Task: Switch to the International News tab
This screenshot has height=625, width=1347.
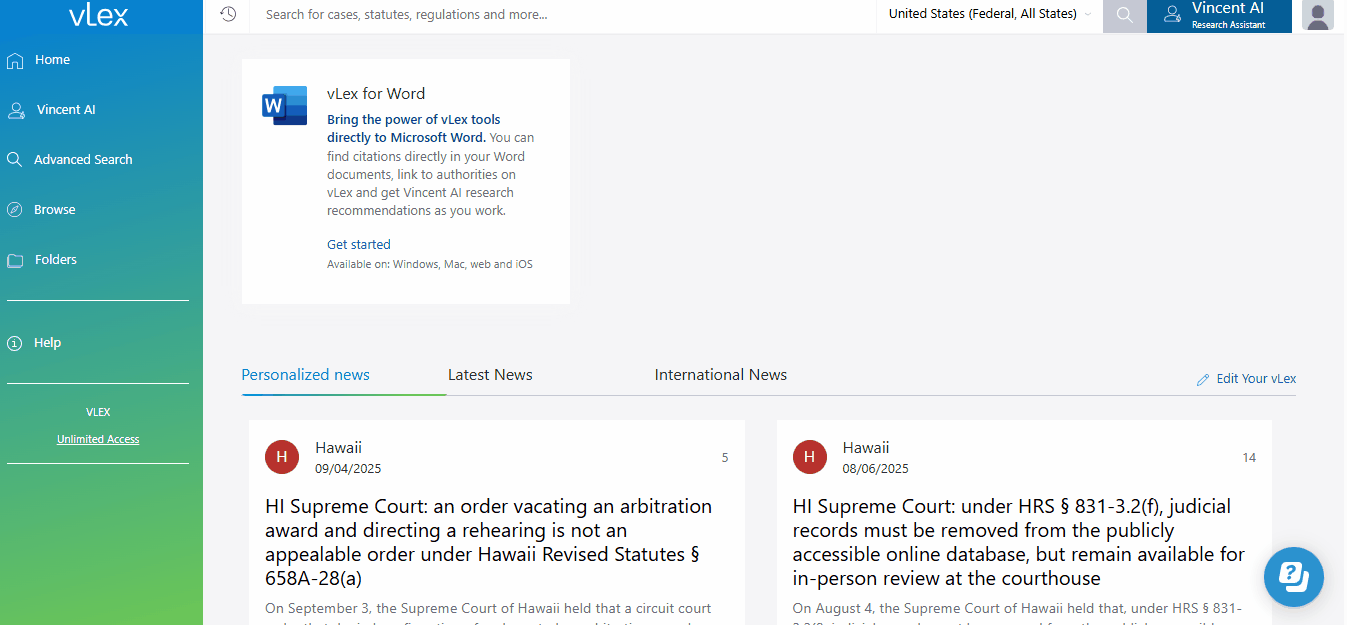Action: [720, 375]
